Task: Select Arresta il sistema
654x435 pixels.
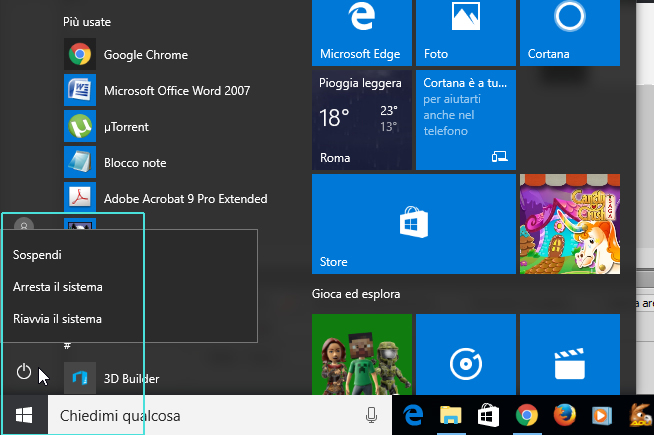Action: 58,287
